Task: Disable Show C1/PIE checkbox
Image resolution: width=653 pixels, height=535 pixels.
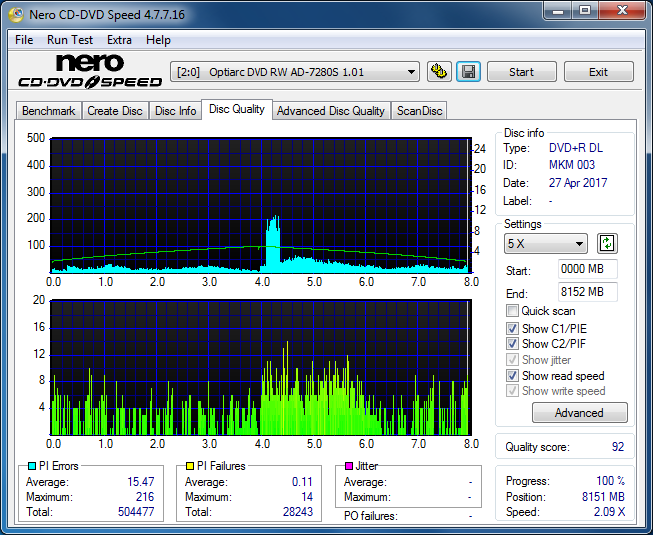Action: point(512,328)
